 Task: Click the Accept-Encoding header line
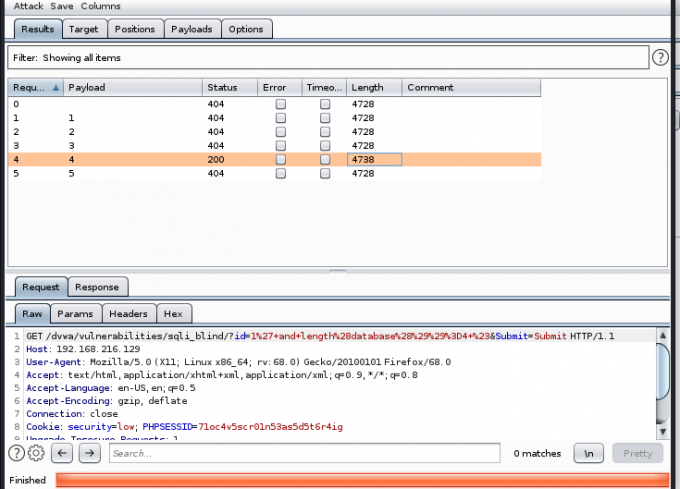(x=107, y=401)
